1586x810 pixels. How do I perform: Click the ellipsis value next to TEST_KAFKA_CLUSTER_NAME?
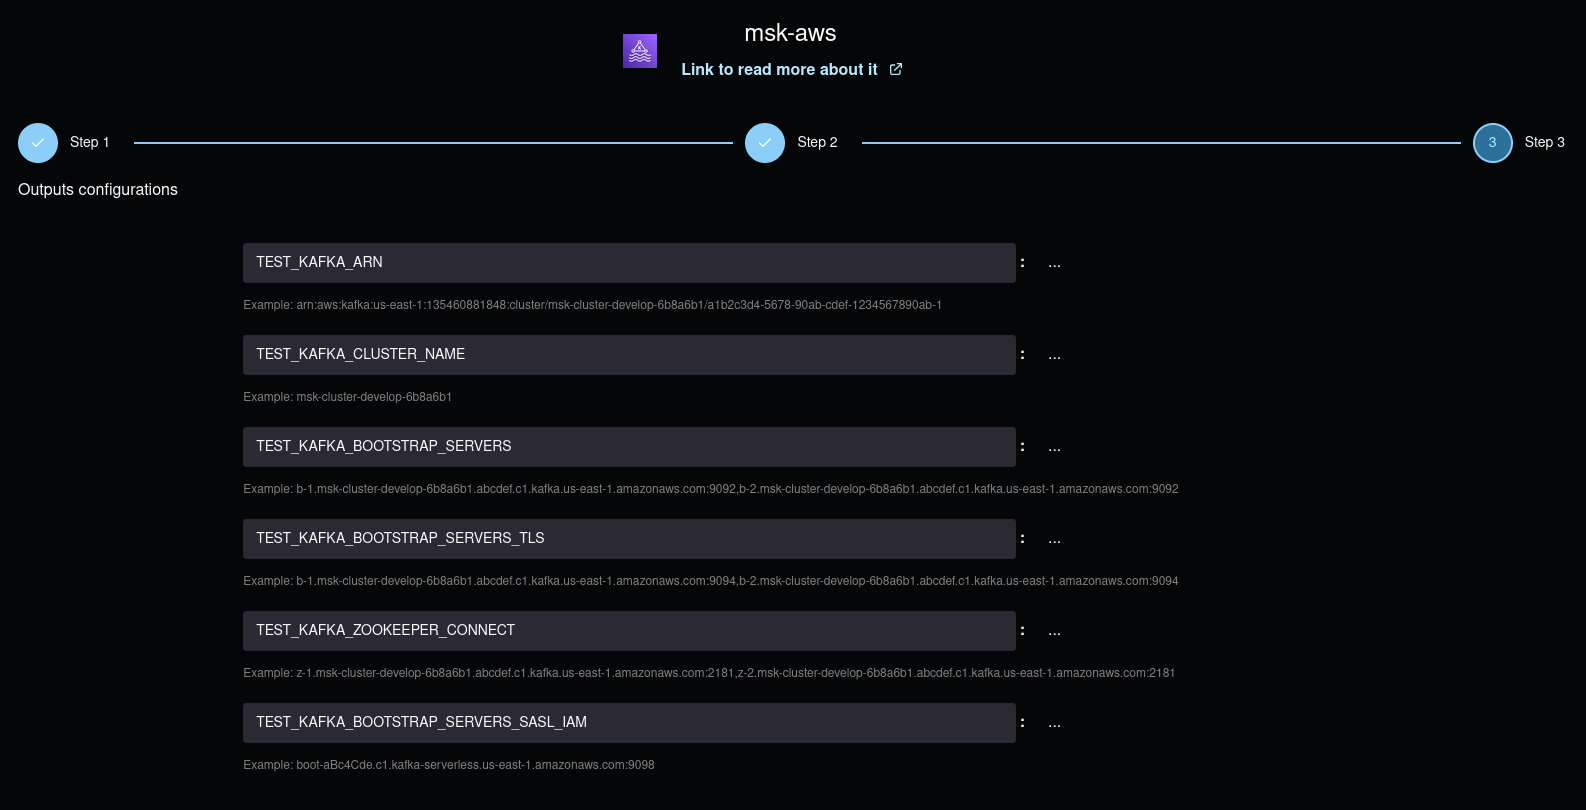point(1054,356)
